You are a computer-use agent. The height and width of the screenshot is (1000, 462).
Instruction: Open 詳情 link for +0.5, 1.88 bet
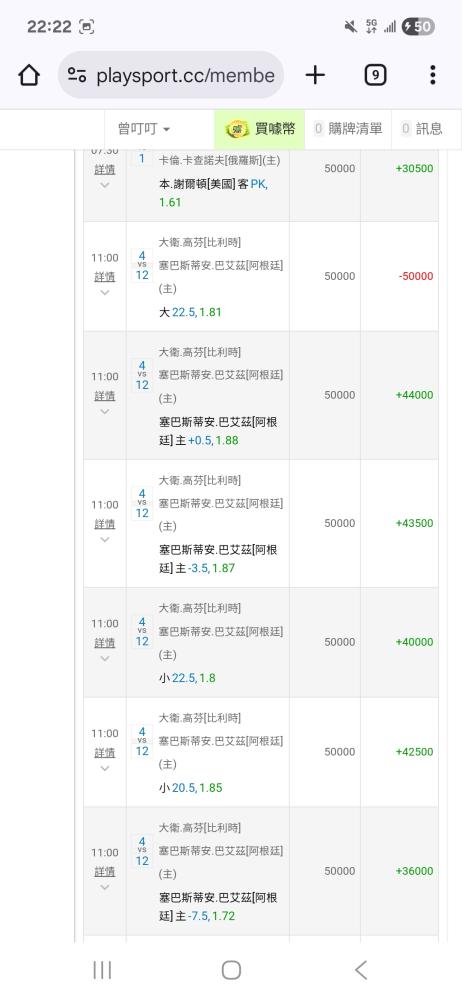point(105,396)
